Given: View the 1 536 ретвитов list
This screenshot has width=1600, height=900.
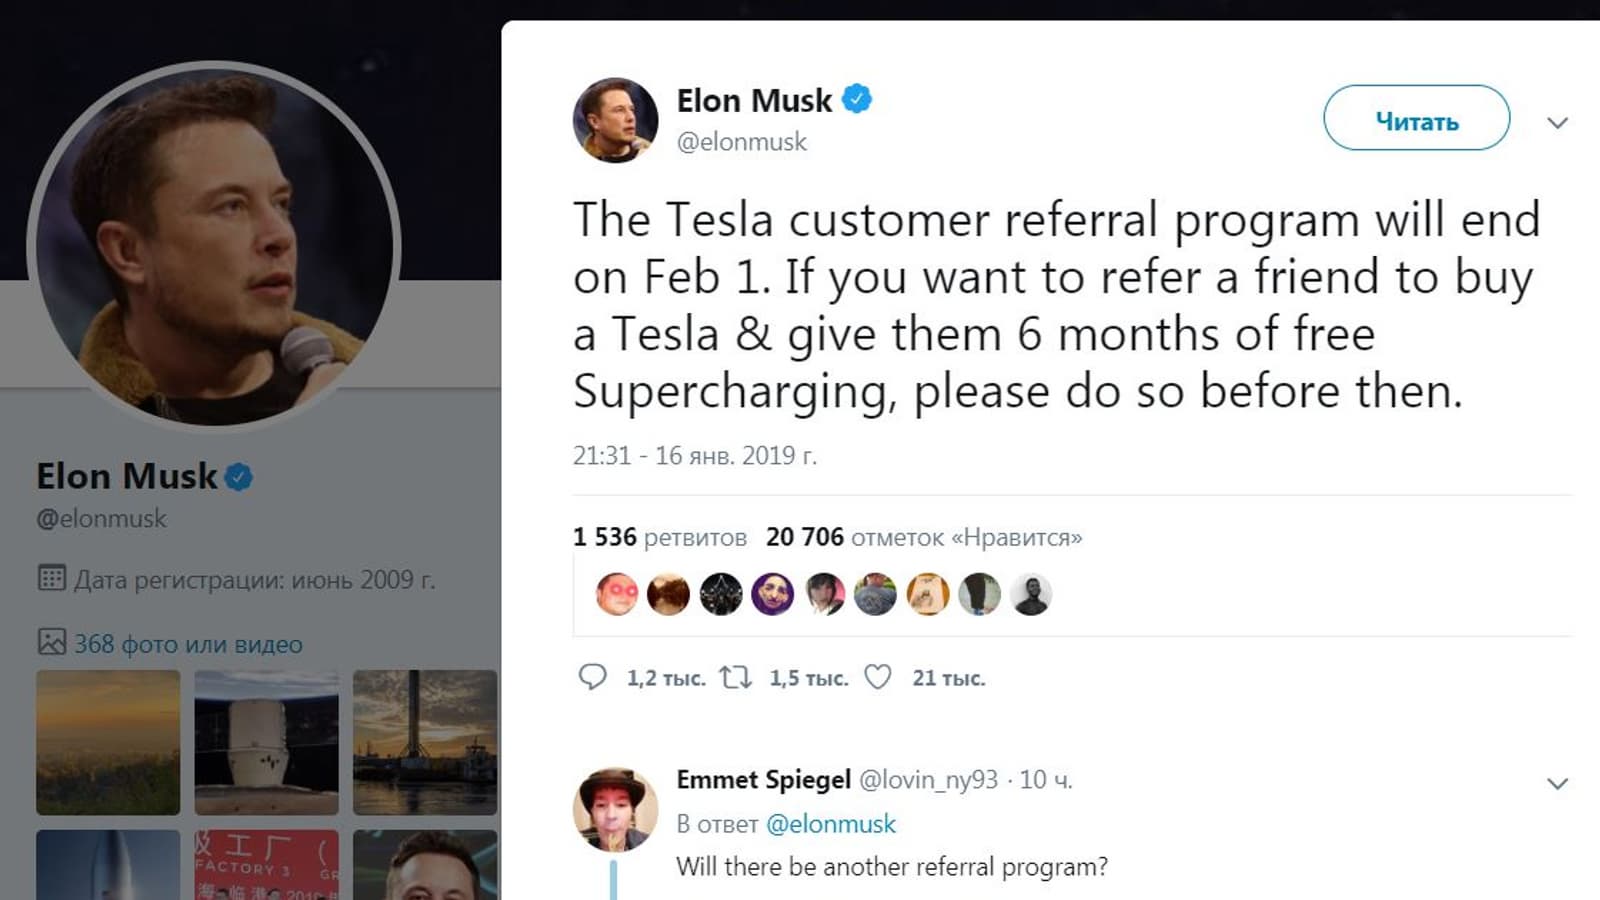Looking at the screenshot, I should [x=659, y=537].
